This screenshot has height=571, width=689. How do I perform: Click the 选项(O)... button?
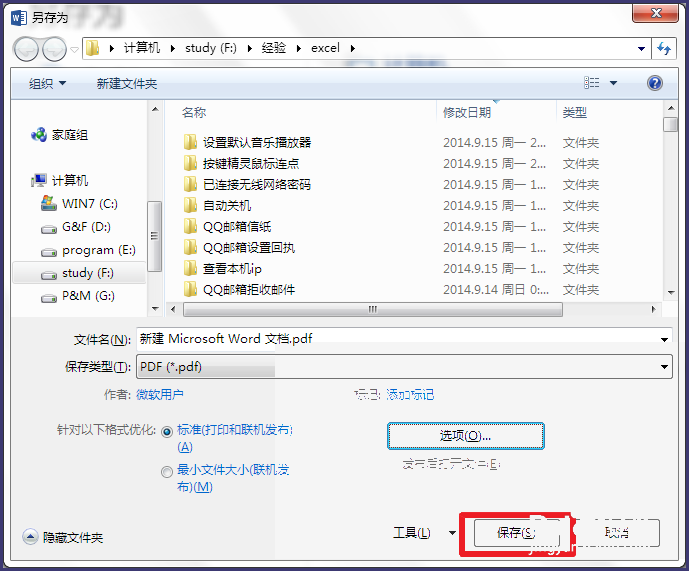[x=466, y=436]
